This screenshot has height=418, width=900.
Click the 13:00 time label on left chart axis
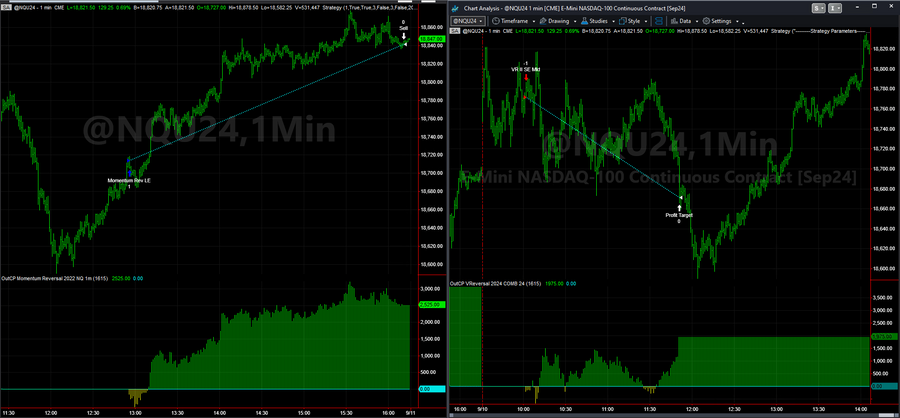pos(135,412)
